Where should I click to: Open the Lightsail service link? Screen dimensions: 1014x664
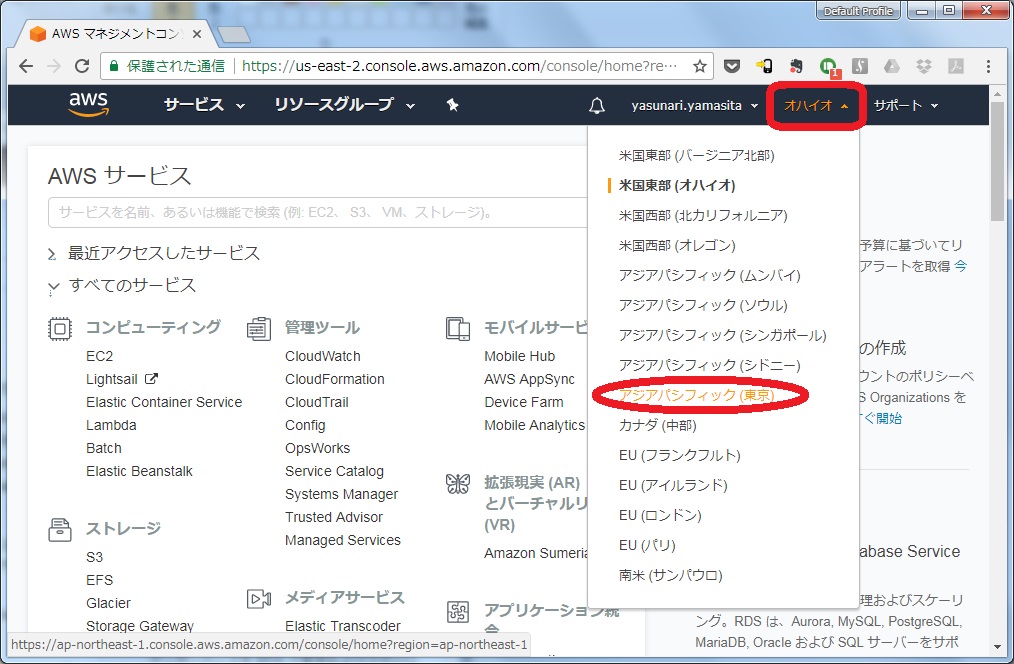(x=112, y=380)
